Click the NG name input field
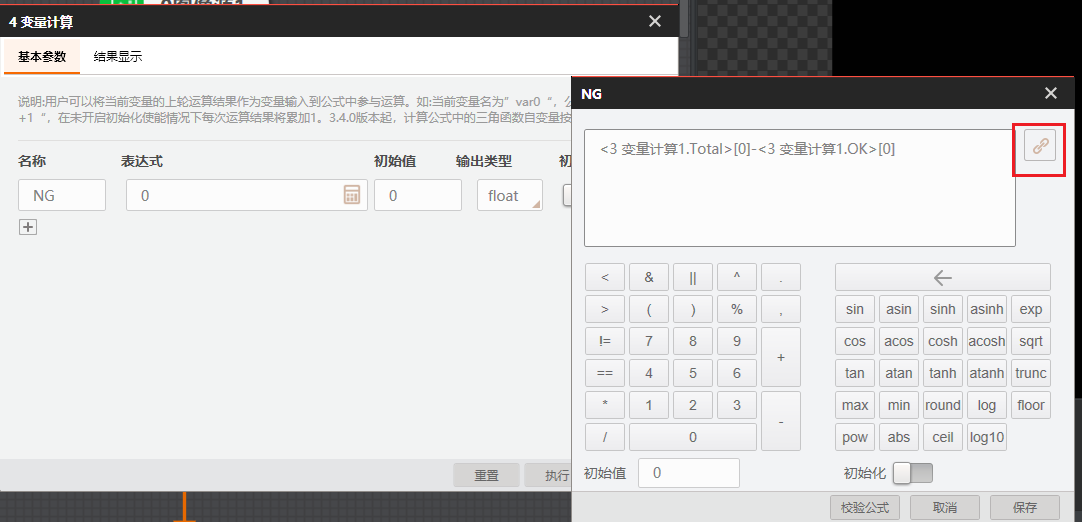 pos(62,196)
